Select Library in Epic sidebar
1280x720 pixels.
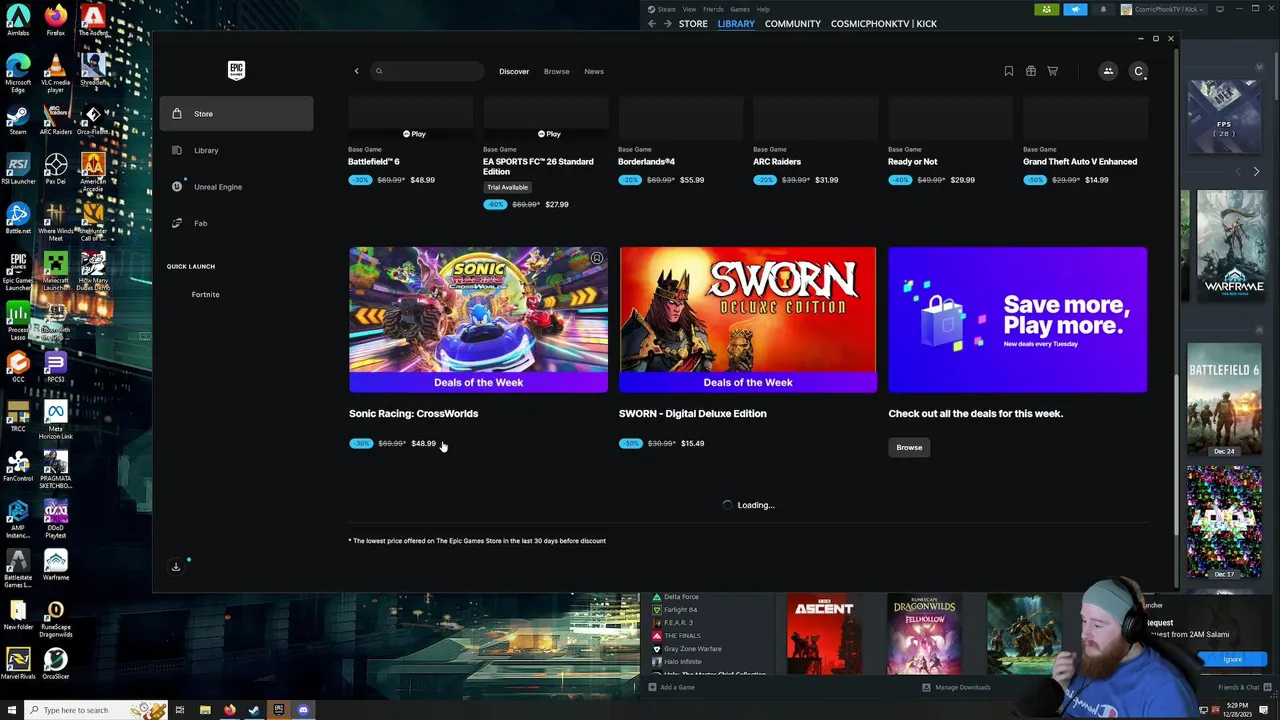coord(236,150)
